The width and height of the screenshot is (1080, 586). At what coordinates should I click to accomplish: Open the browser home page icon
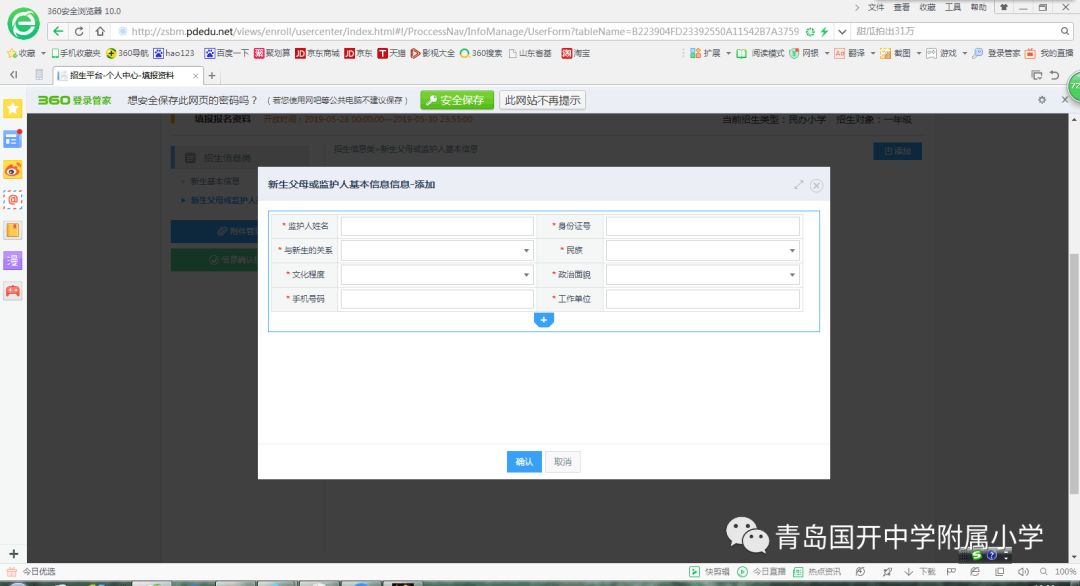99,31
